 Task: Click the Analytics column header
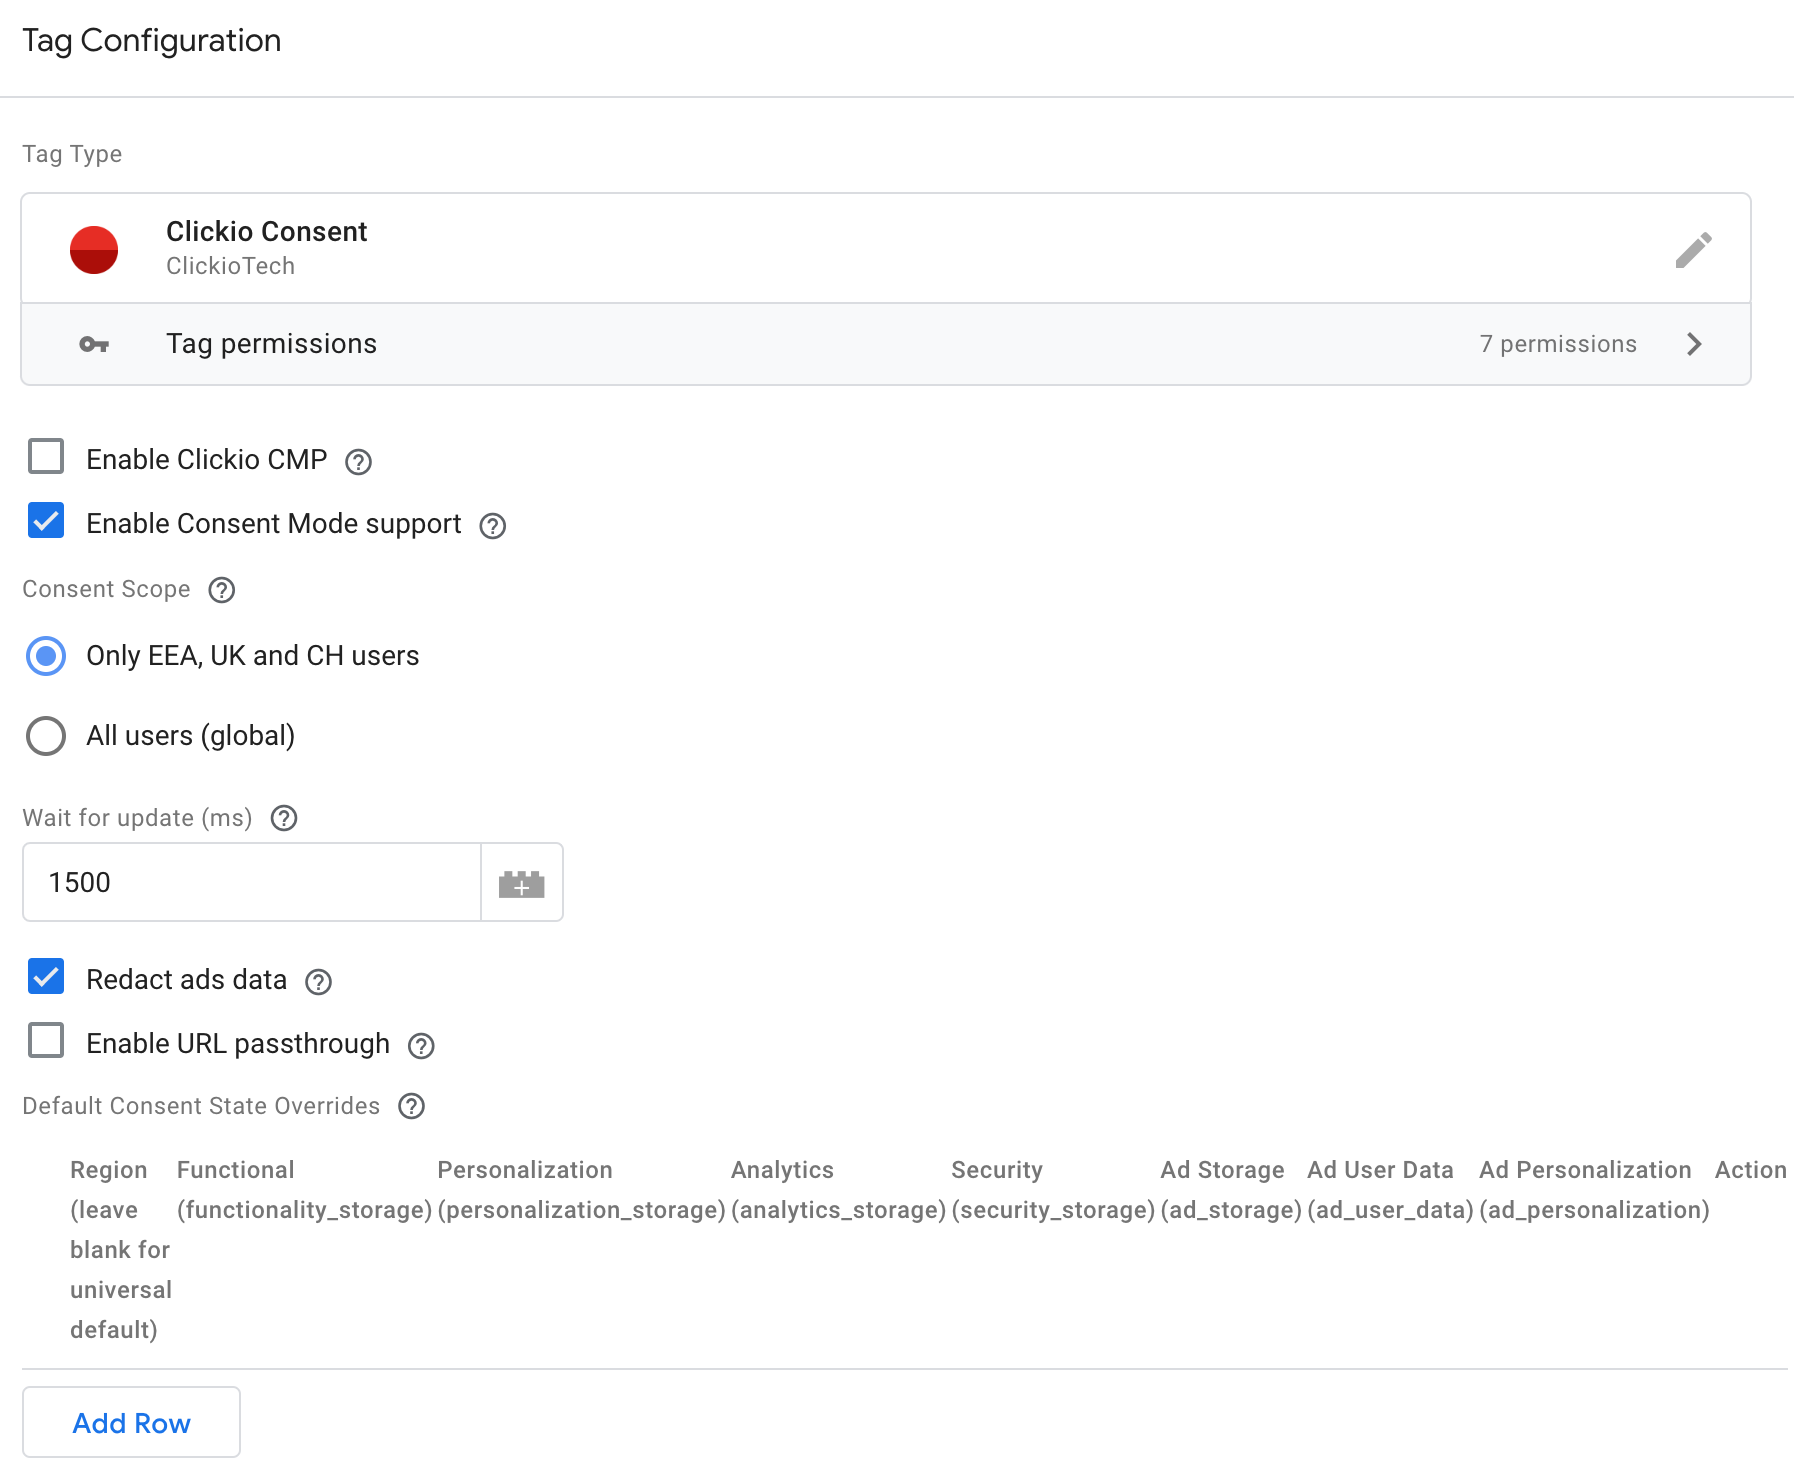(x=838, y=1190)
